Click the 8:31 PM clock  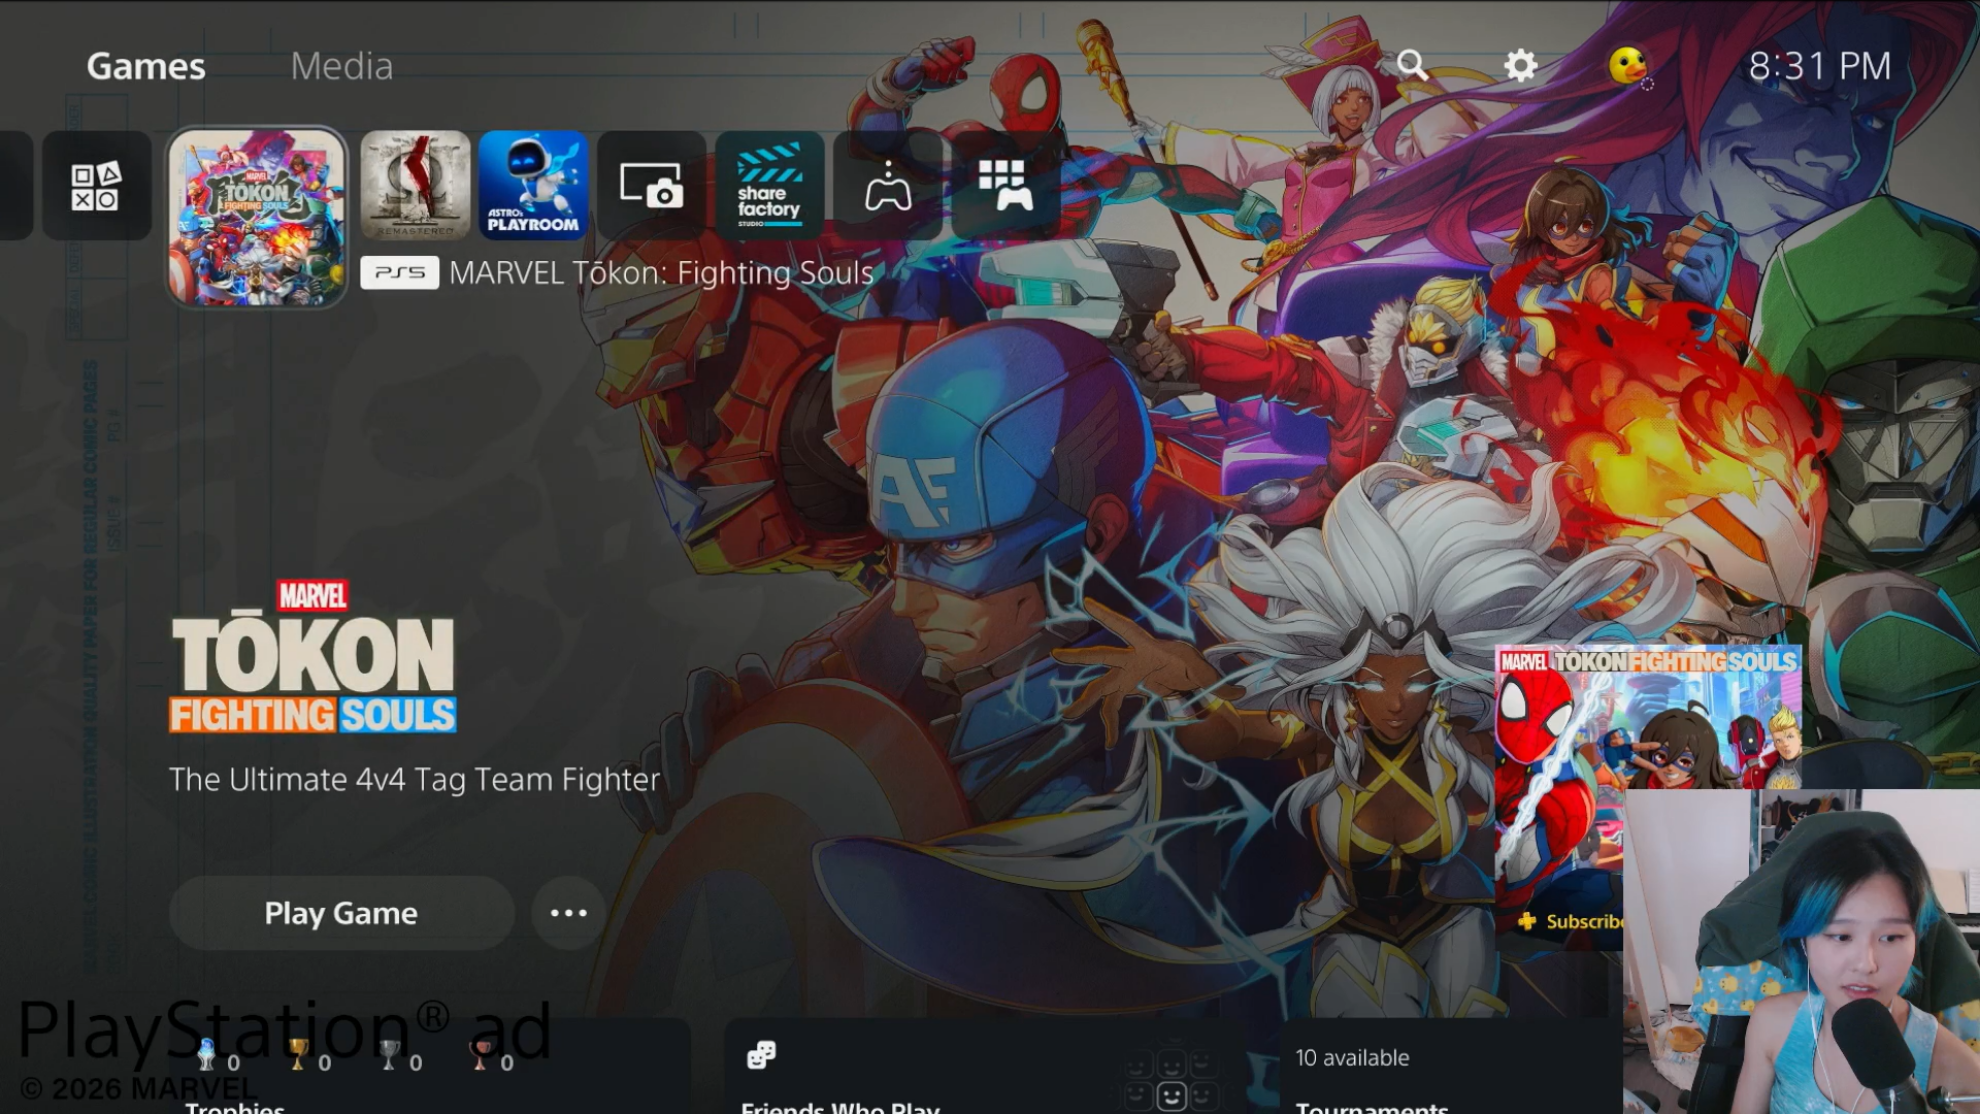[x=1820, y=66]
